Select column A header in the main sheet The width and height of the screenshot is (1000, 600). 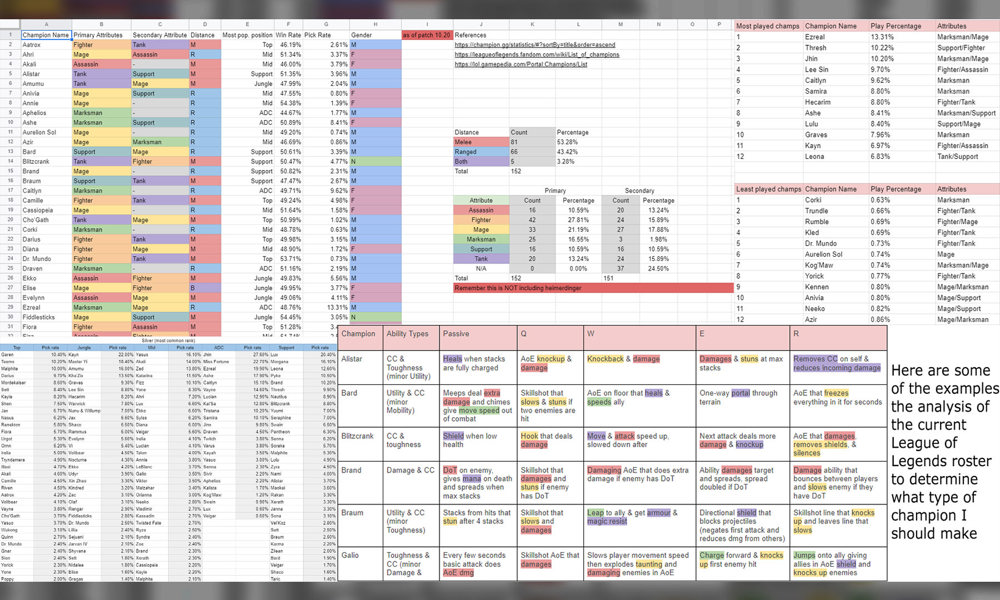[x=46, y=24]
